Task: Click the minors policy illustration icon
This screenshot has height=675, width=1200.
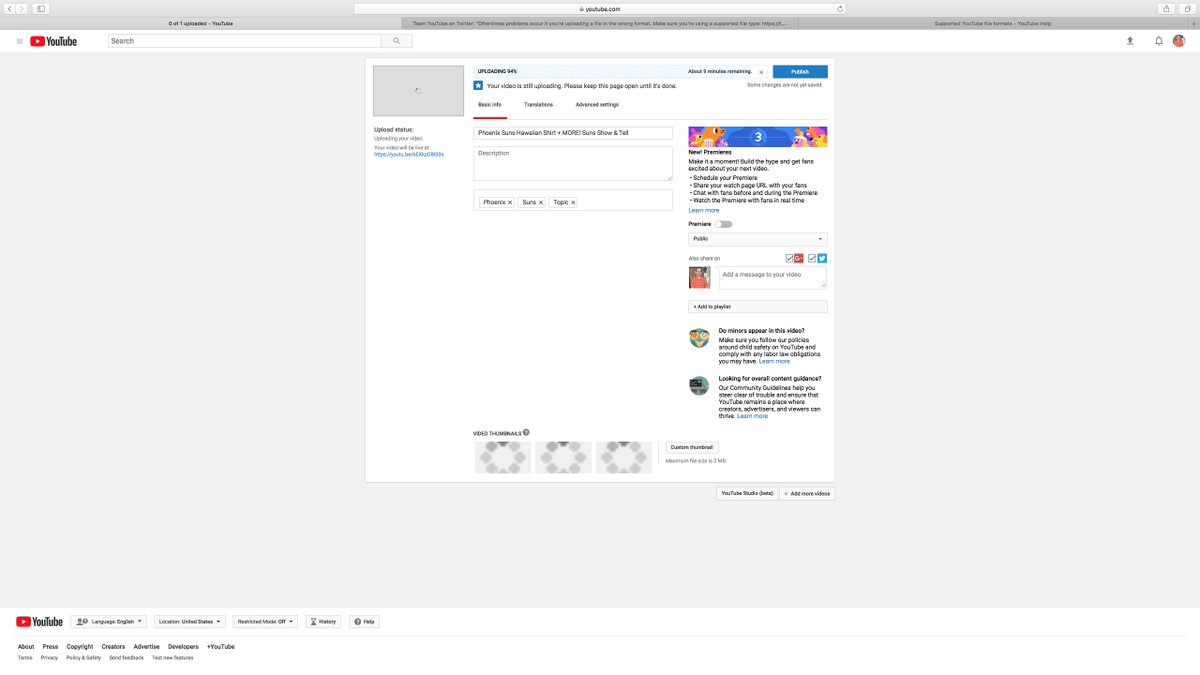Action: point(699,338)
